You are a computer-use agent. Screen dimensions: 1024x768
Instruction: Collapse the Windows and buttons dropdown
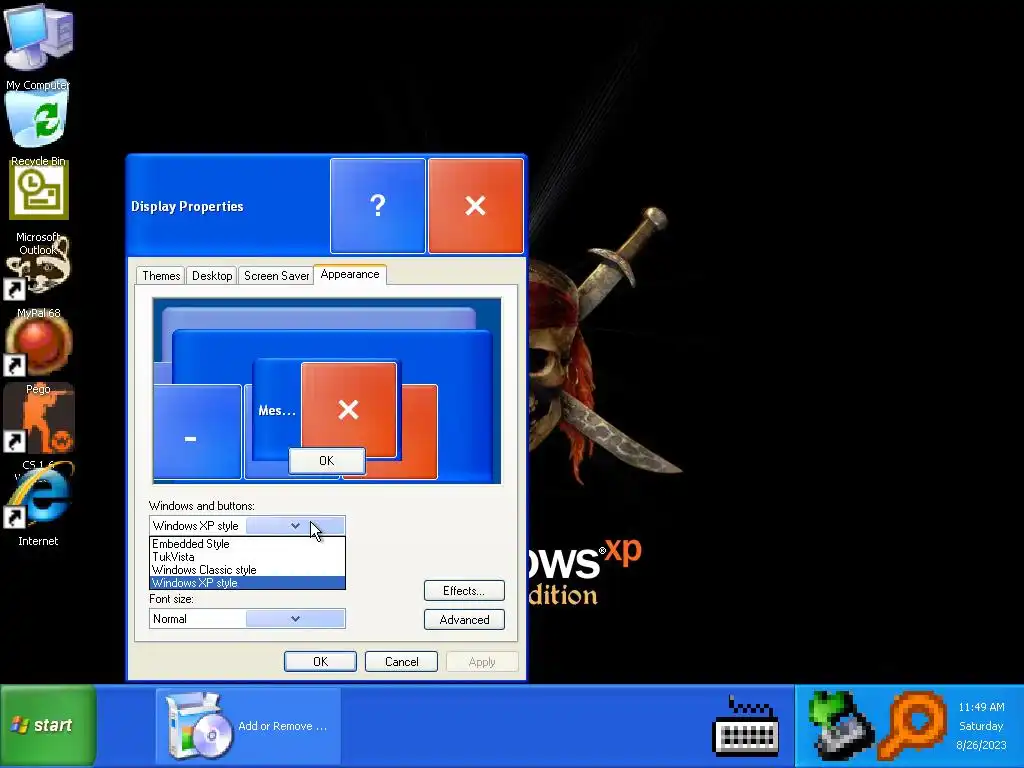pyautogui.click(x=295, y=526)
